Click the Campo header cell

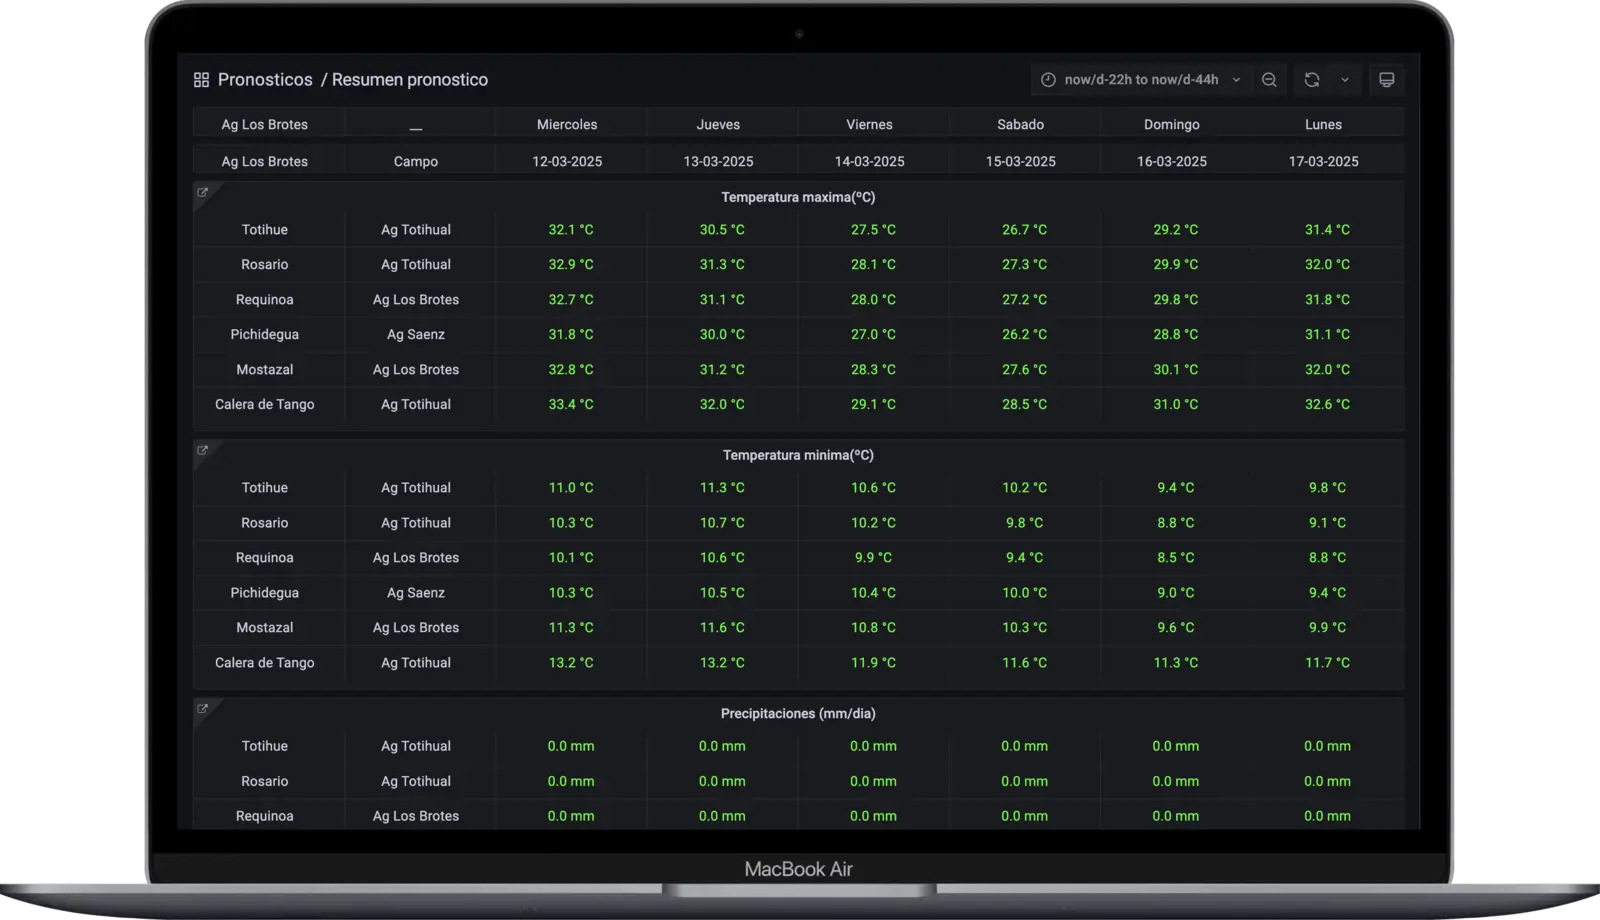point(416,162)
